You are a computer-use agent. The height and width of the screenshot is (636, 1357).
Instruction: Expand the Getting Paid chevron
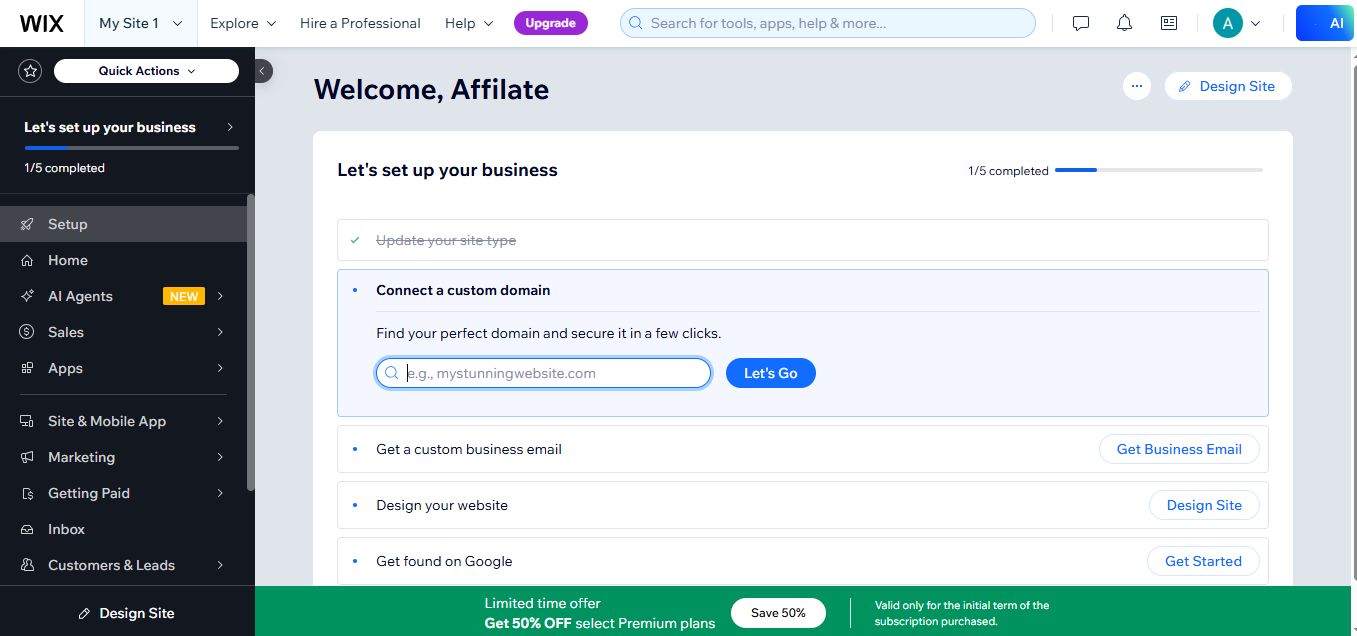click(x=220, y=493)
